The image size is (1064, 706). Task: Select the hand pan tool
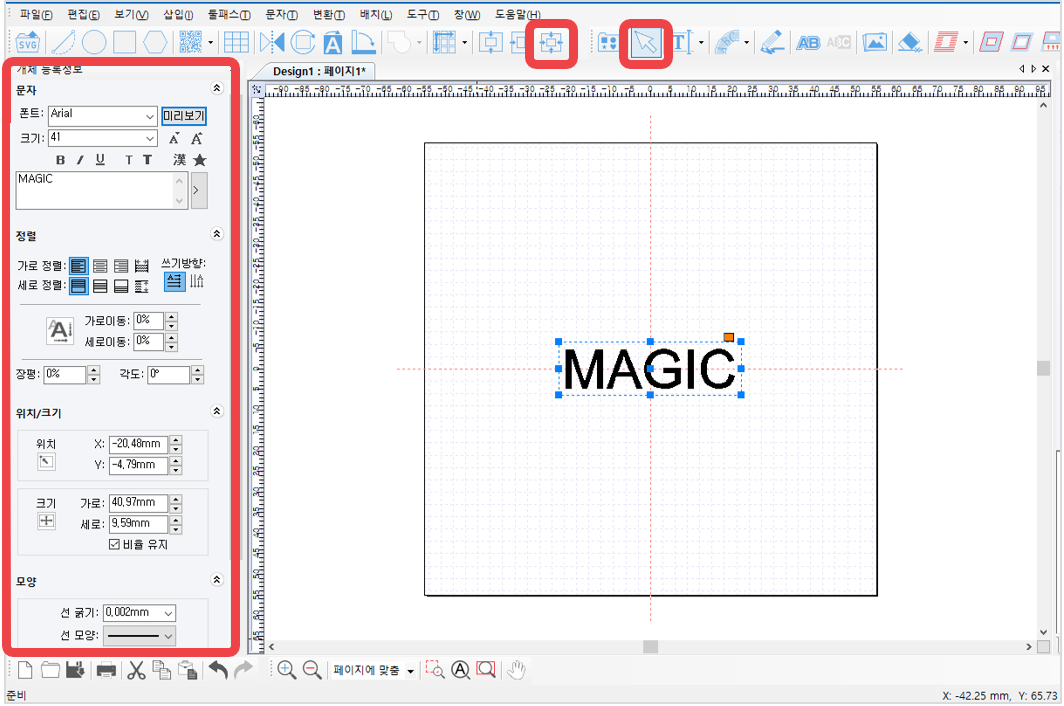[516, 670]
